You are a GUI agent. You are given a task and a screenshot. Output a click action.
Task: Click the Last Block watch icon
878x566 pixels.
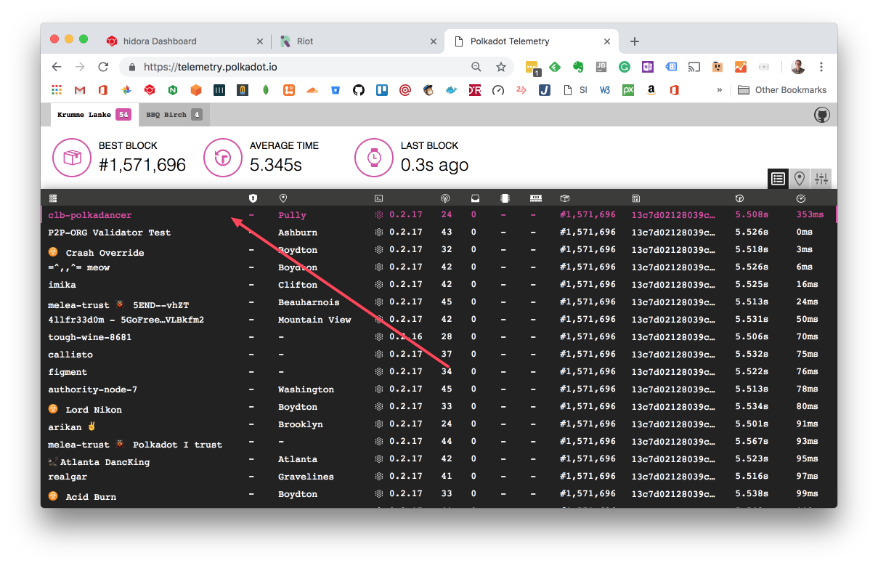(374, 157)
